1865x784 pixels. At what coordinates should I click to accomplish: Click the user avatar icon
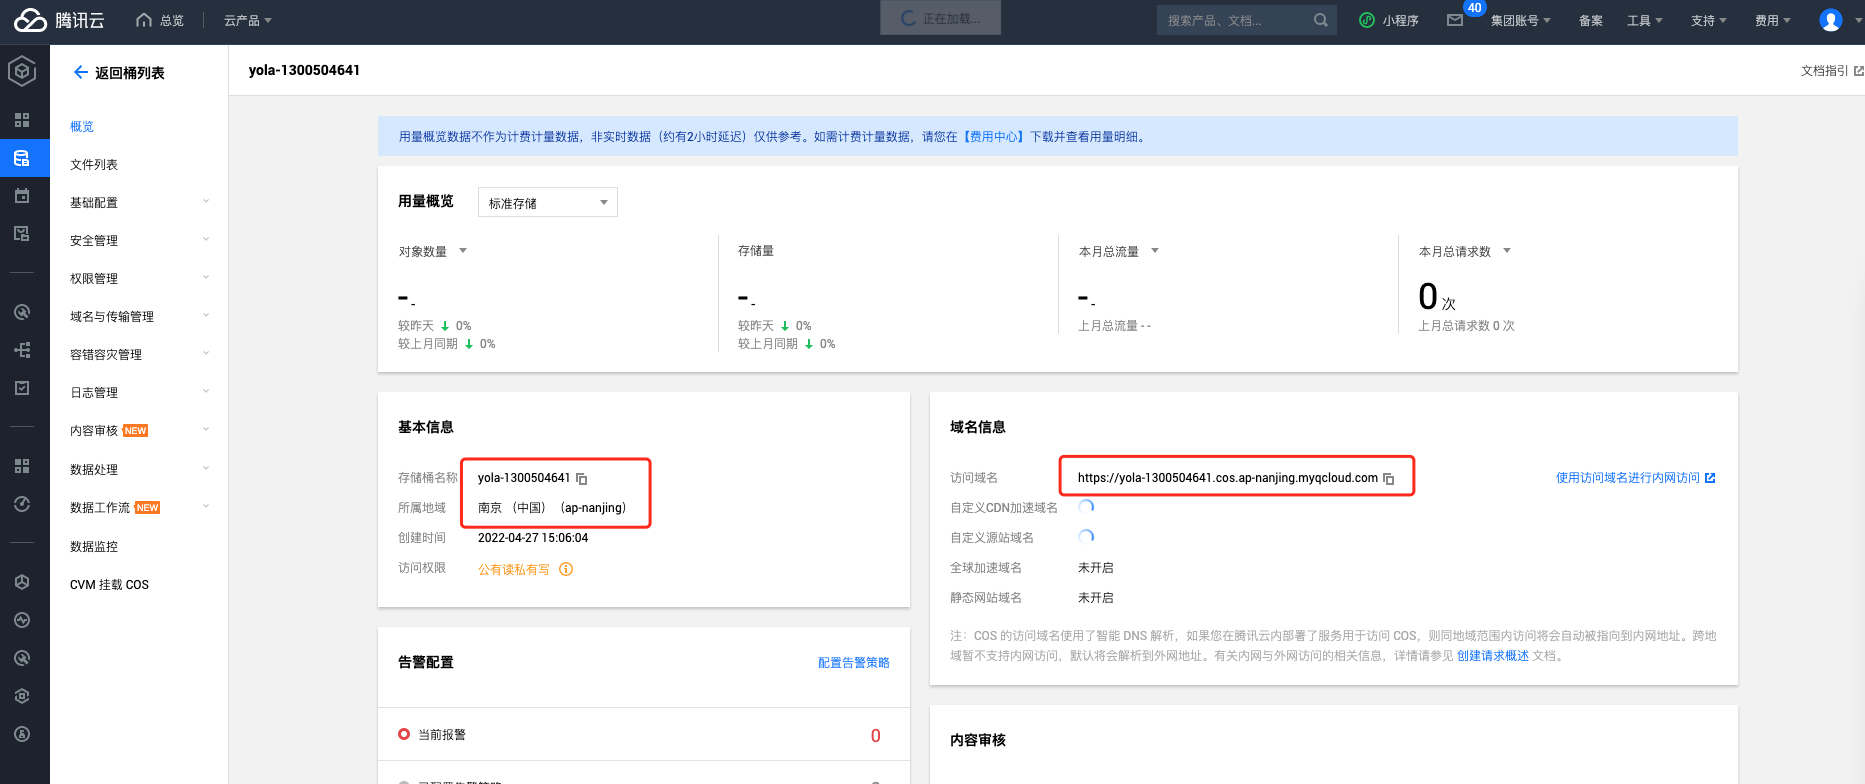coord(1830,20)
